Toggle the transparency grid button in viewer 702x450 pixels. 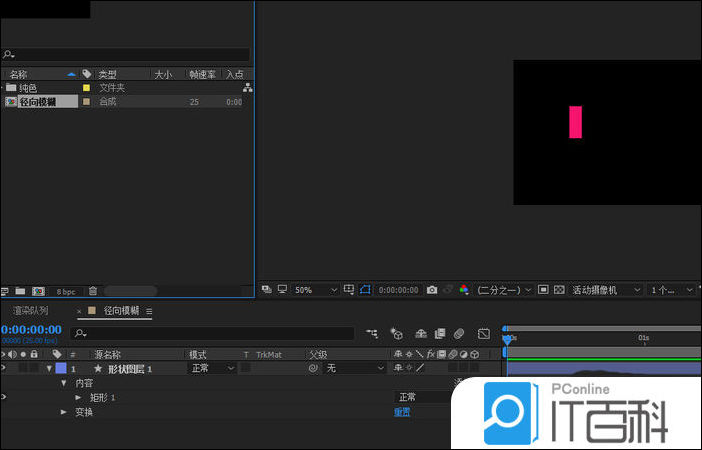(x=559, y=290)
